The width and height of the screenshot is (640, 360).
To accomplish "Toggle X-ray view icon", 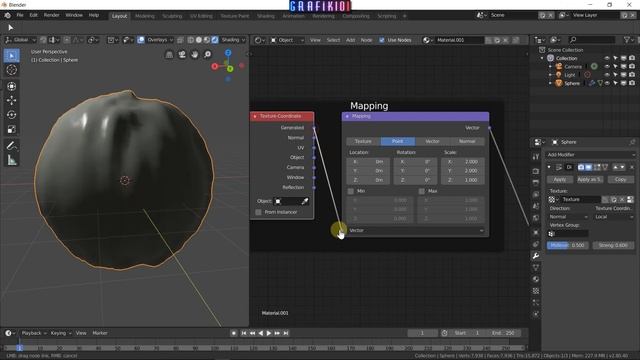I will [180, 40].
